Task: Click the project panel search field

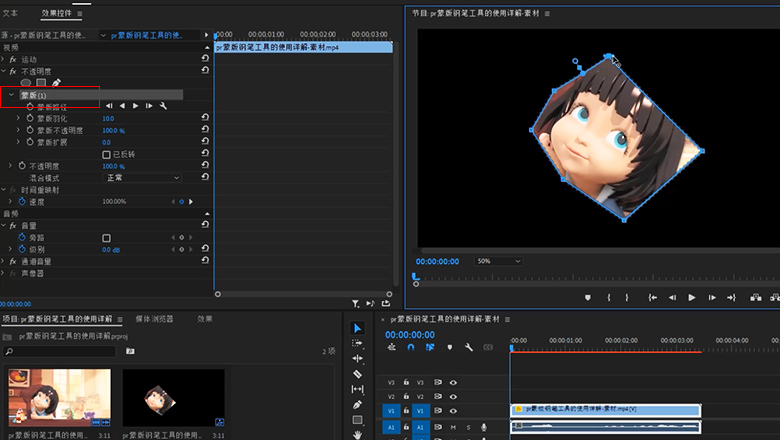Action: click(60, 351)
